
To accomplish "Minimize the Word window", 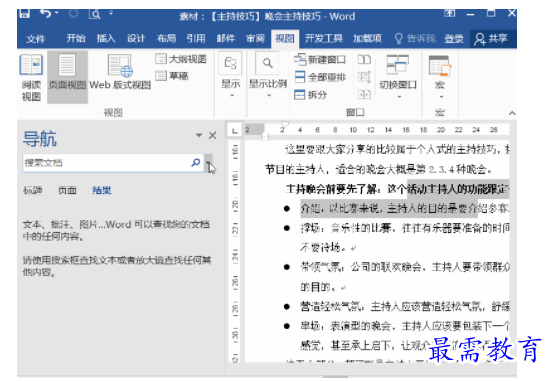I will (470, 14).
